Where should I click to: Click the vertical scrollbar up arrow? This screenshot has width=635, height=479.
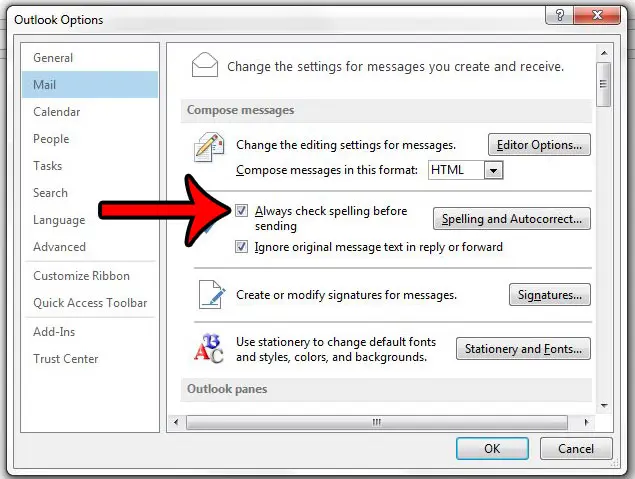tap(604, 53)
